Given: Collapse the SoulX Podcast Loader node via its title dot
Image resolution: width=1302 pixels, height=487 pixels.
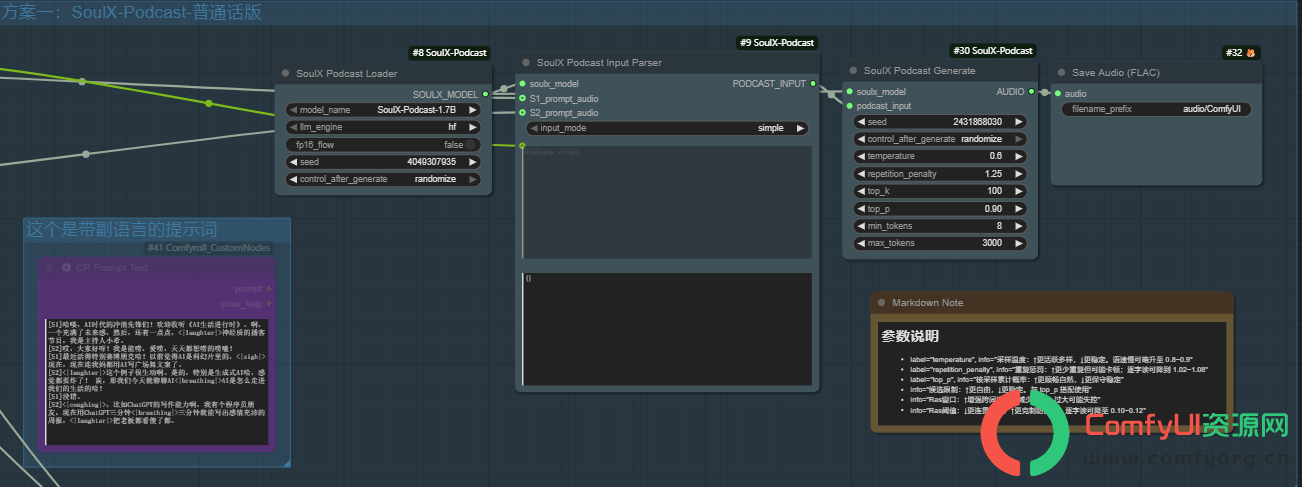Looking at the screenshot, I should point(286,73).
